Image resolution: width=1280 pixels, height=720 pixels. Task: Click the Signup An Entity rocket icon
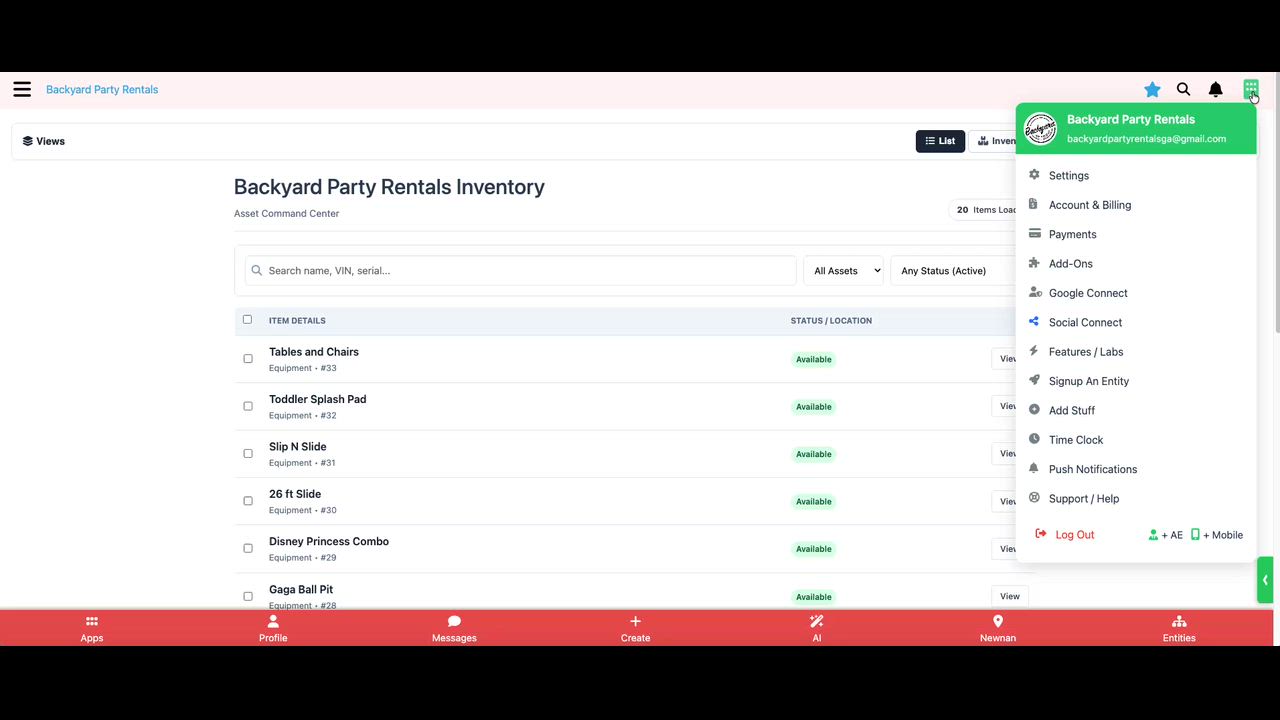[1034, 380]
